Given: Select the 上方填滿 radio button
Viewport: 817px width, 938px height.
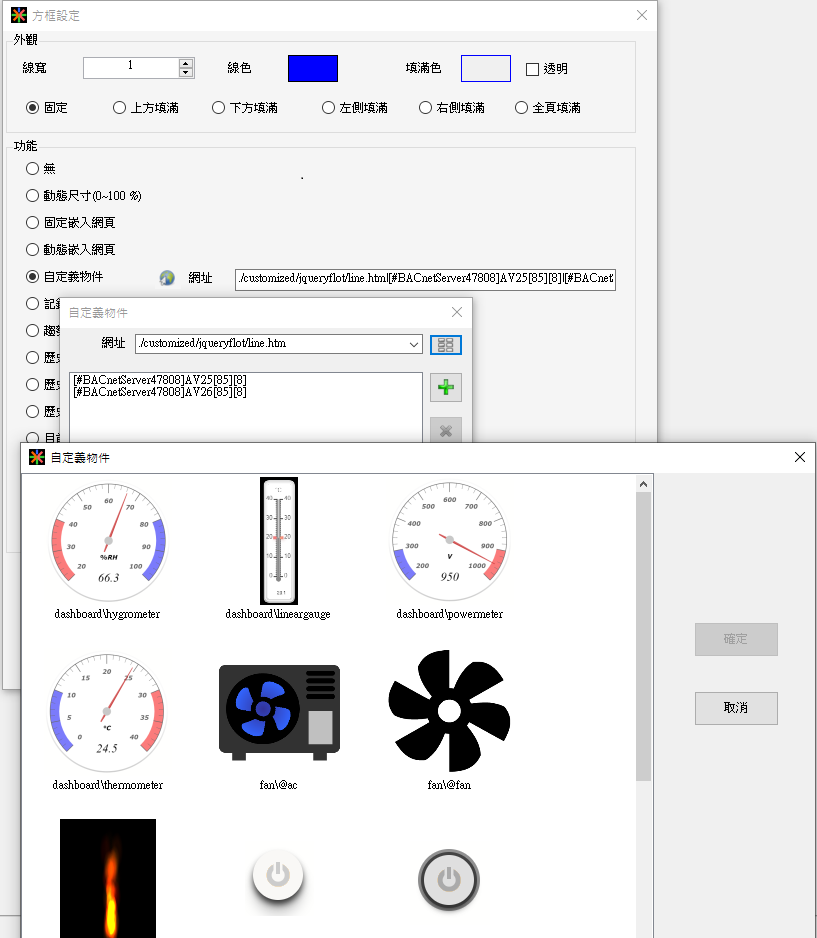Looking at the screenshot, I should click(x=119, y=108).
